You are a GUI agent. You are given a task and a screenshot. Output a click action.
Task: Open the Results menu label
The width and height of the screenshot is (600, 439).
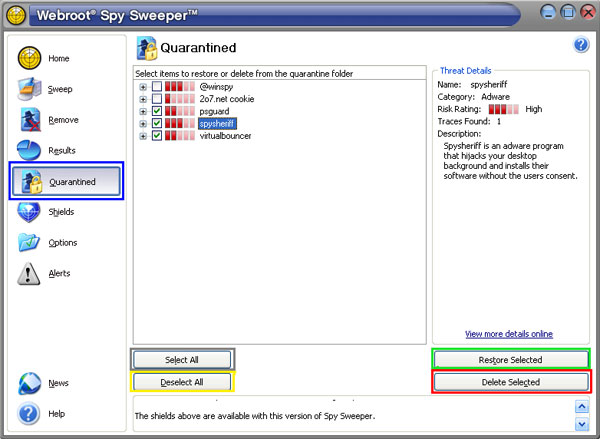pos(62,150)
